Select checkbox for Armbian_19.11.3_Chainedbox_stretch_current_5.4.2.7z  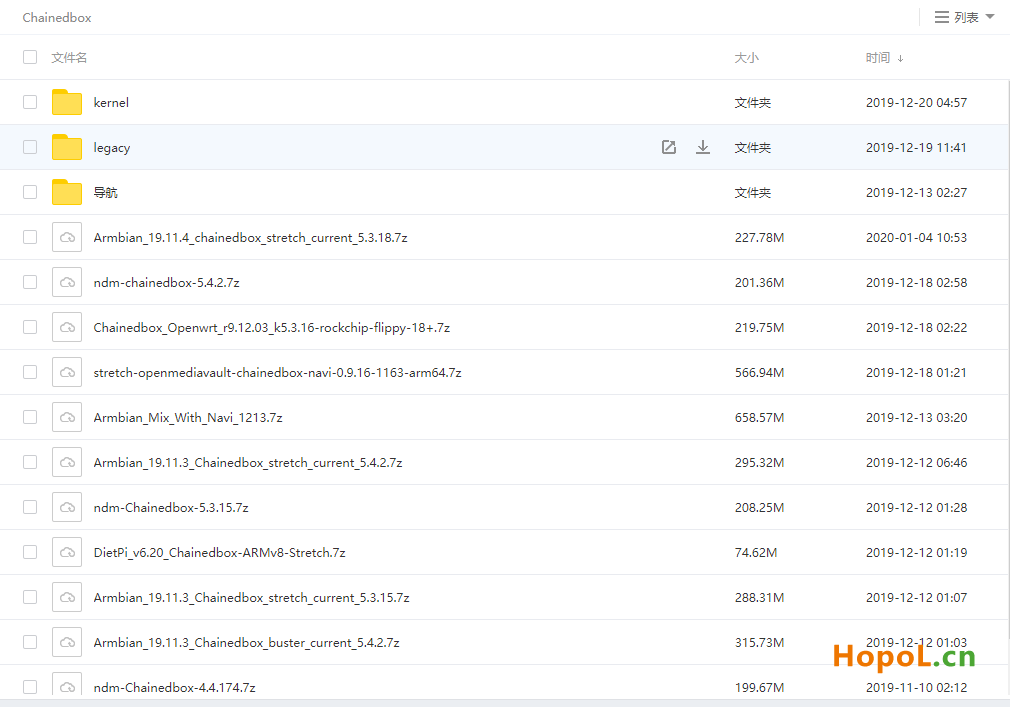point(30,462)
